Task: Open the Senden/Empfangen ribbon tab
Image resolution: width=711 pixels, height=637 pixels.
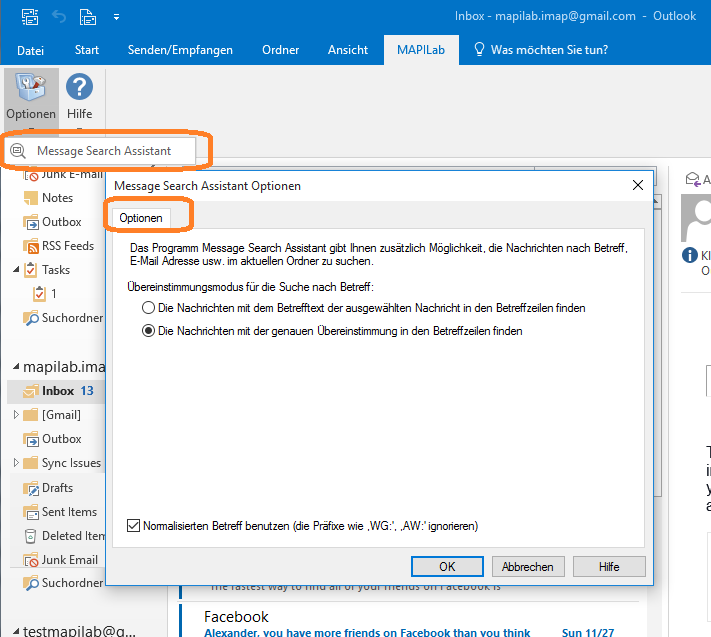Action: 180,50
